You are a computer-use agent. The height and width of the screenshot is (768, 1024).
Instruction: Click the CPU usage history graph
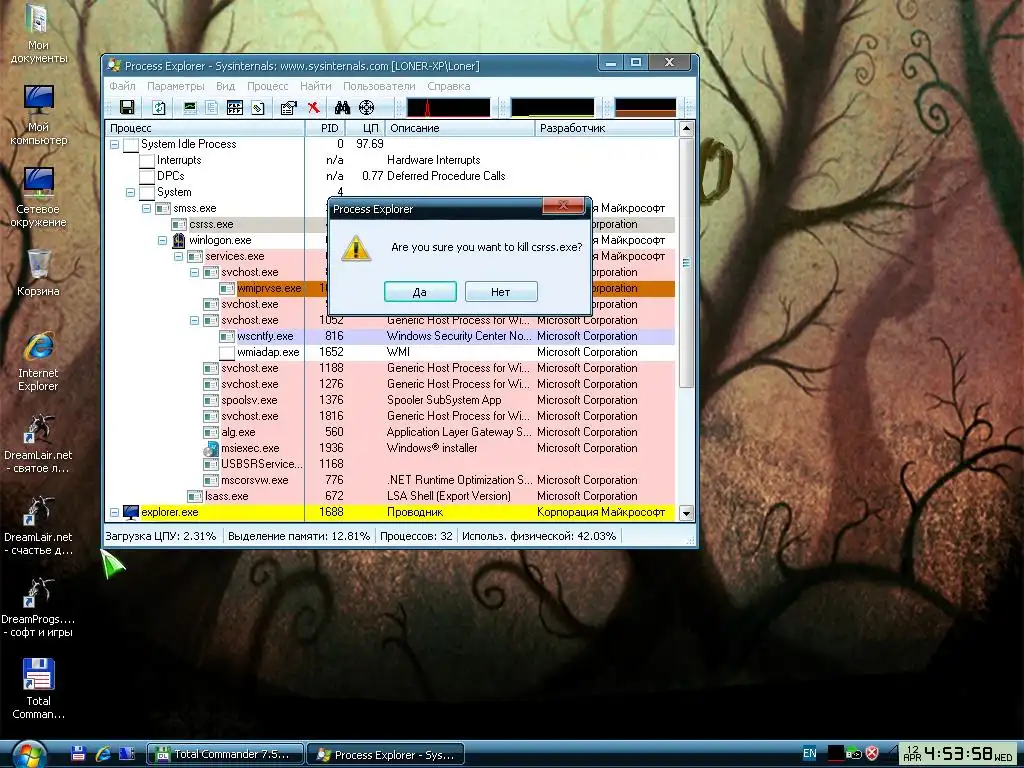(448, 108)
